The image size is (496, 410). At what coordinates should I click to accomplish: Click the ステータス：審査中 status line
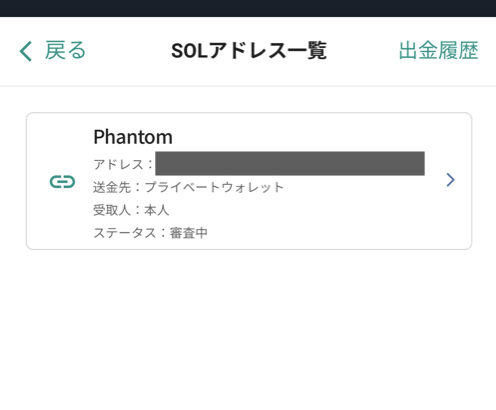150,233
